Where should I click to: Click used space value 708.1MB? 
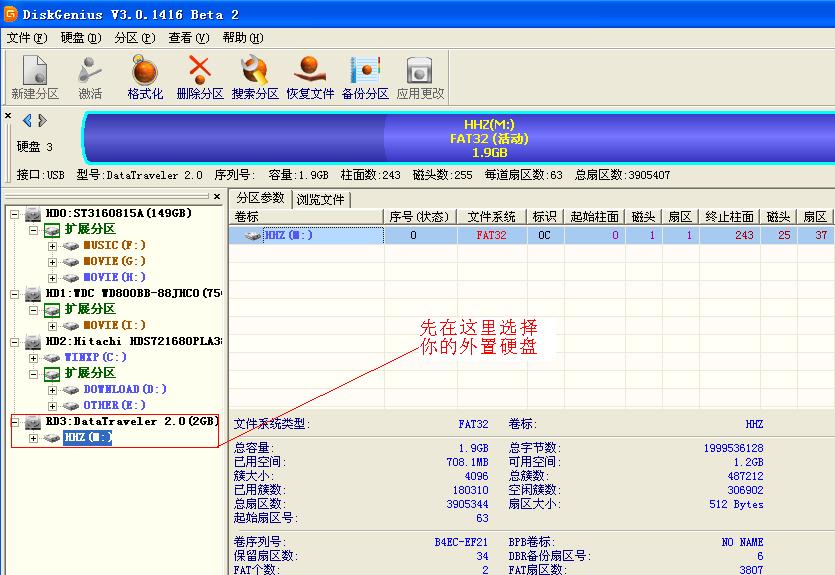[467, 462]
